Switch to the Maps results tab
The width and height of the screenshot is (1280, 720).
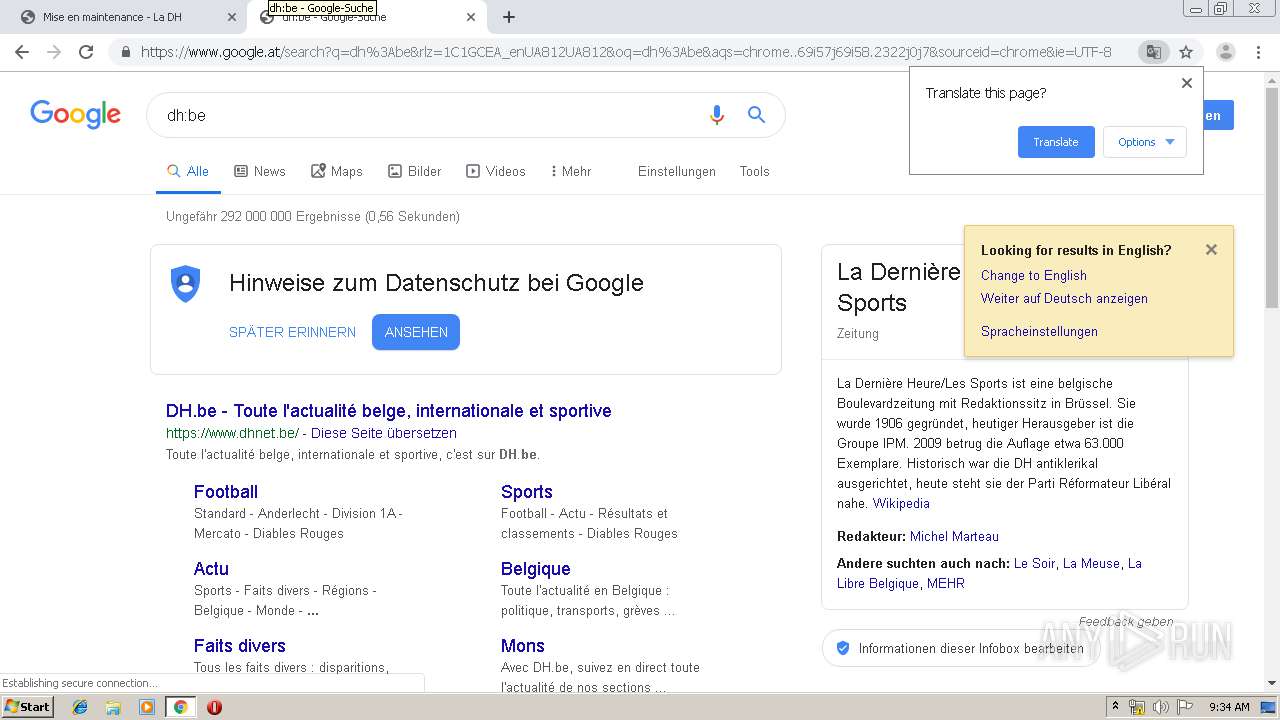click(x=337, y=171)
